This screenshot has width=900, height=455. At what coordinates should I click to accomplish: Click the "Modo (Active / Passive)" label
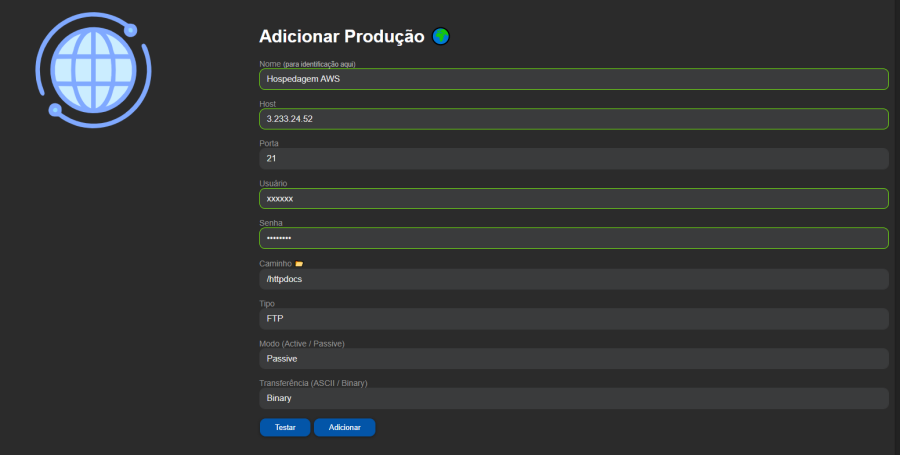coord(302,343)
